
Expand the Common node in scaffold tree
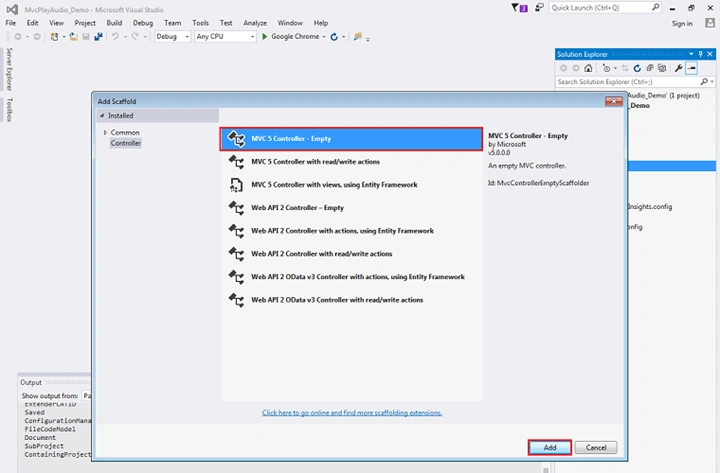point(105,133)
